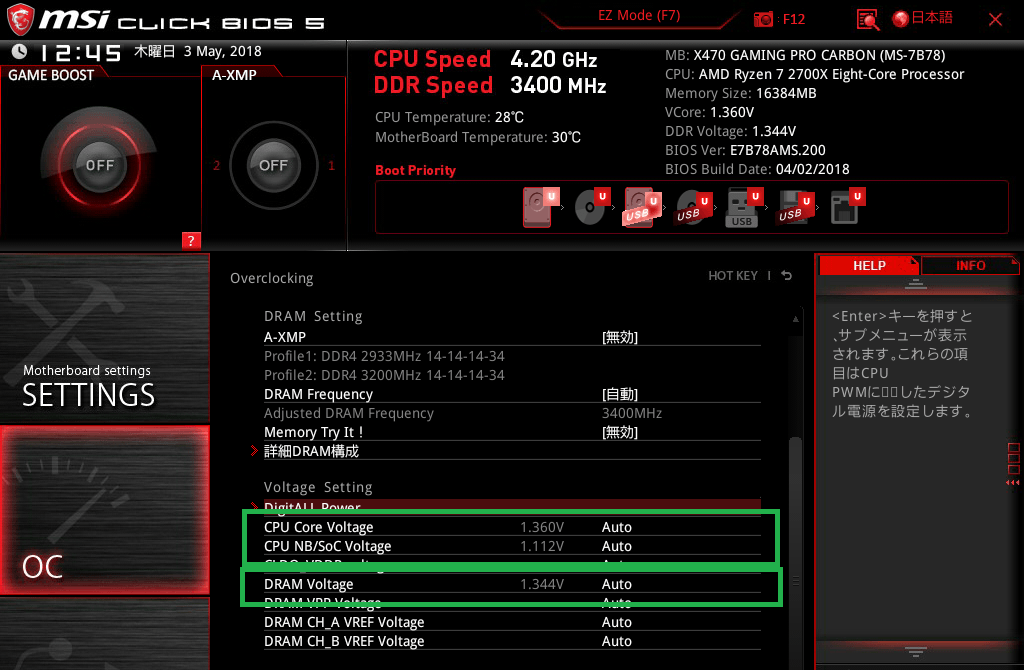Open the SETTINGS motherboard settings section

pos(104,338)
